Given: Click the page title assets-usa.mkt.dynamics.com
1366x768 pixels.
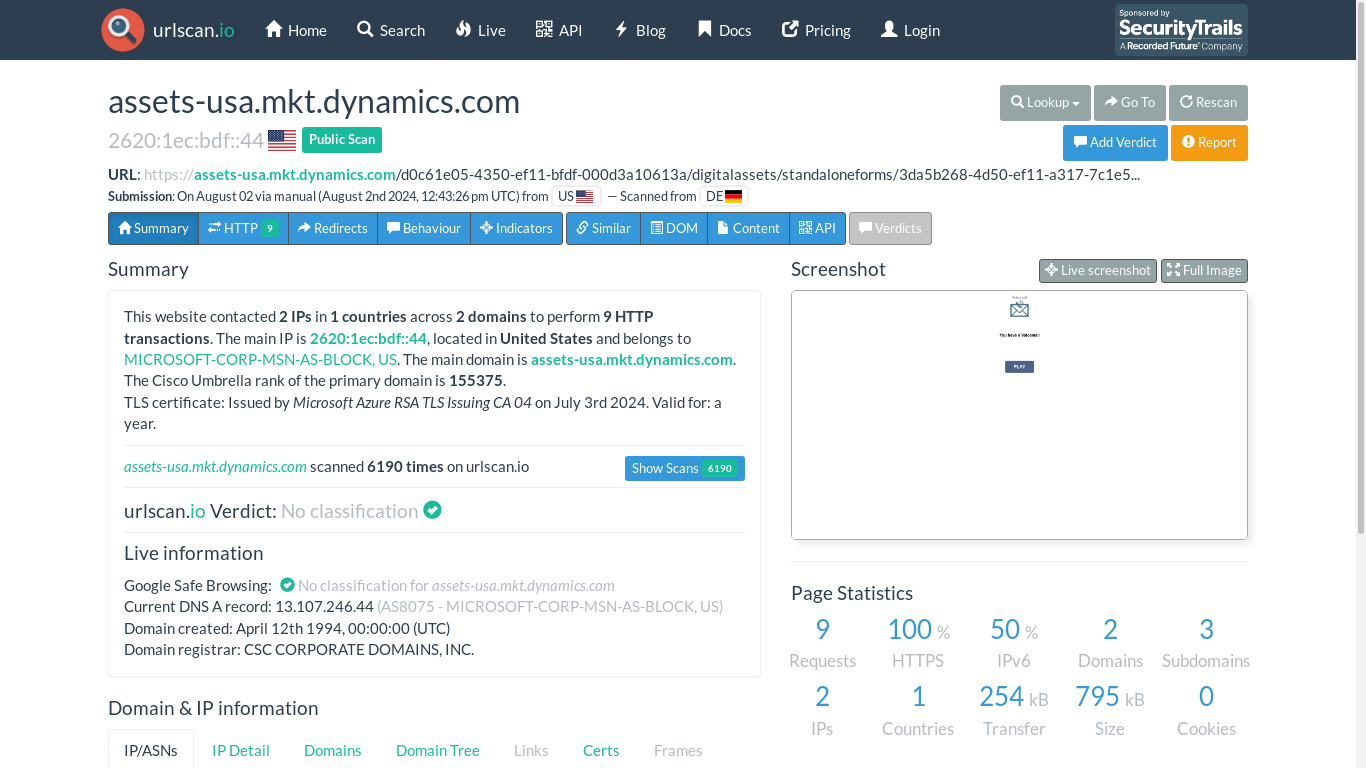Looking at the screenshot, I should pyautogui.click(x=314, y=102).
